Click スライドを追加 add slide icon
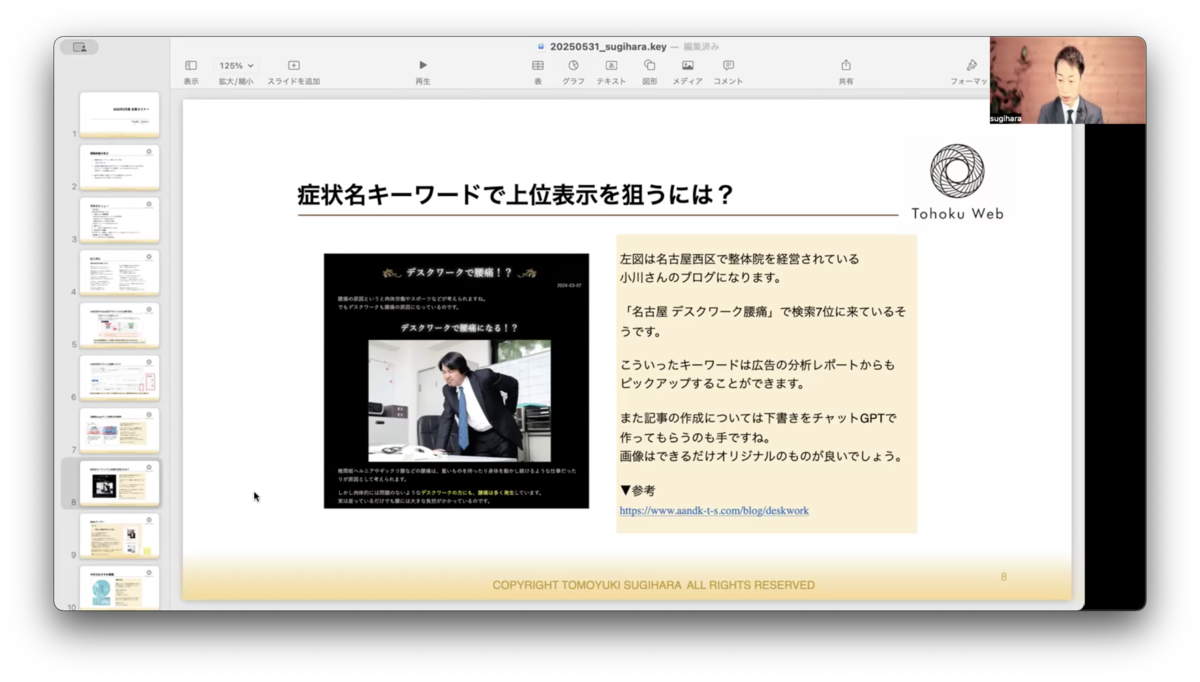The width and height of the screenshot is (1200, 682). coord(293,66)
